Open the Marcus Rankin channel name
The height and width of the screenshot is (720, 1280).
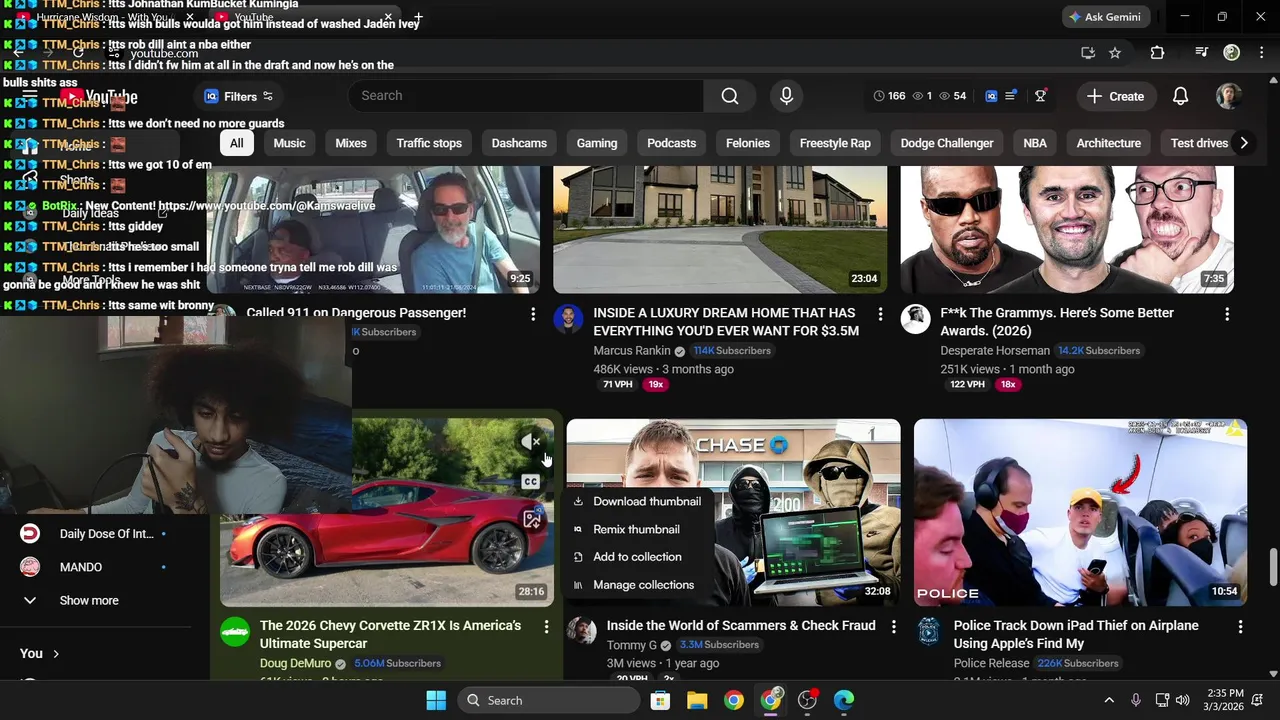[631, 351]
